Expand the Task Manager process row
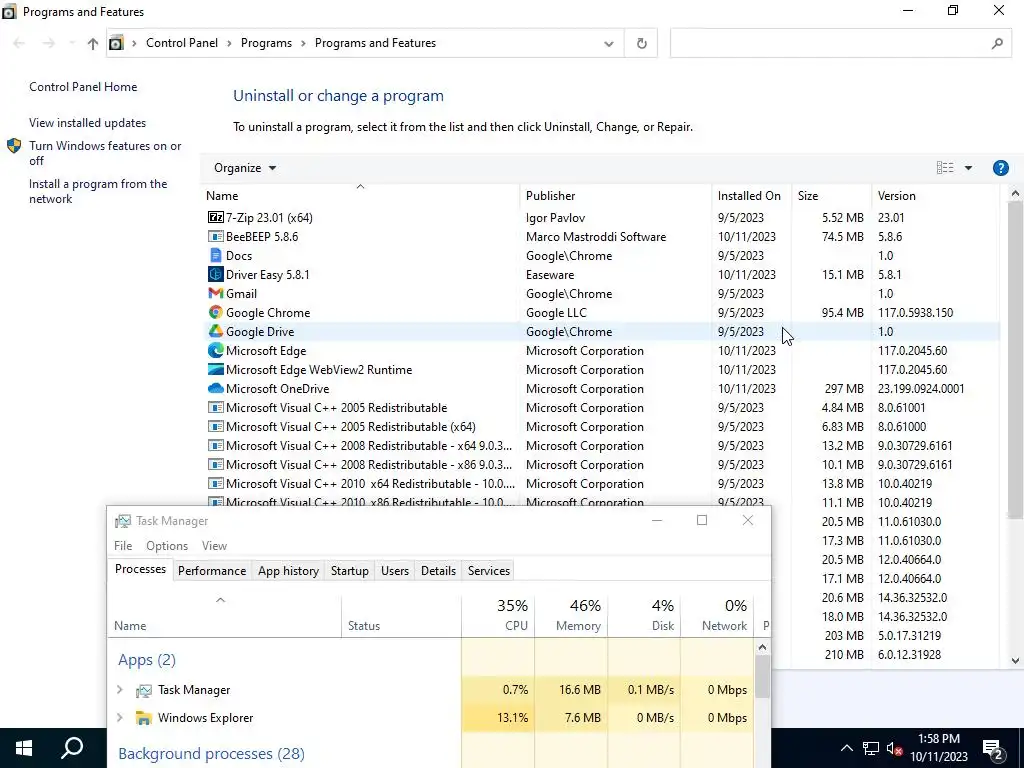Image resolution: width=1024 pixels, height=768 pixels. pos(120,690)
